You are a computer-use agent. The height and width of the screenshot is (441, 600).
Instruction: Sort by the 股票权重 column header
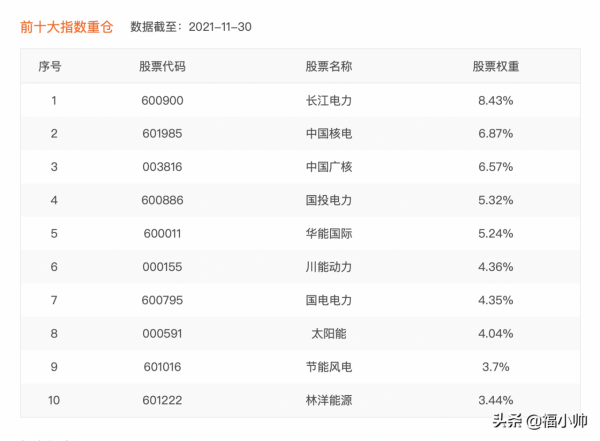tap(496, 67)
